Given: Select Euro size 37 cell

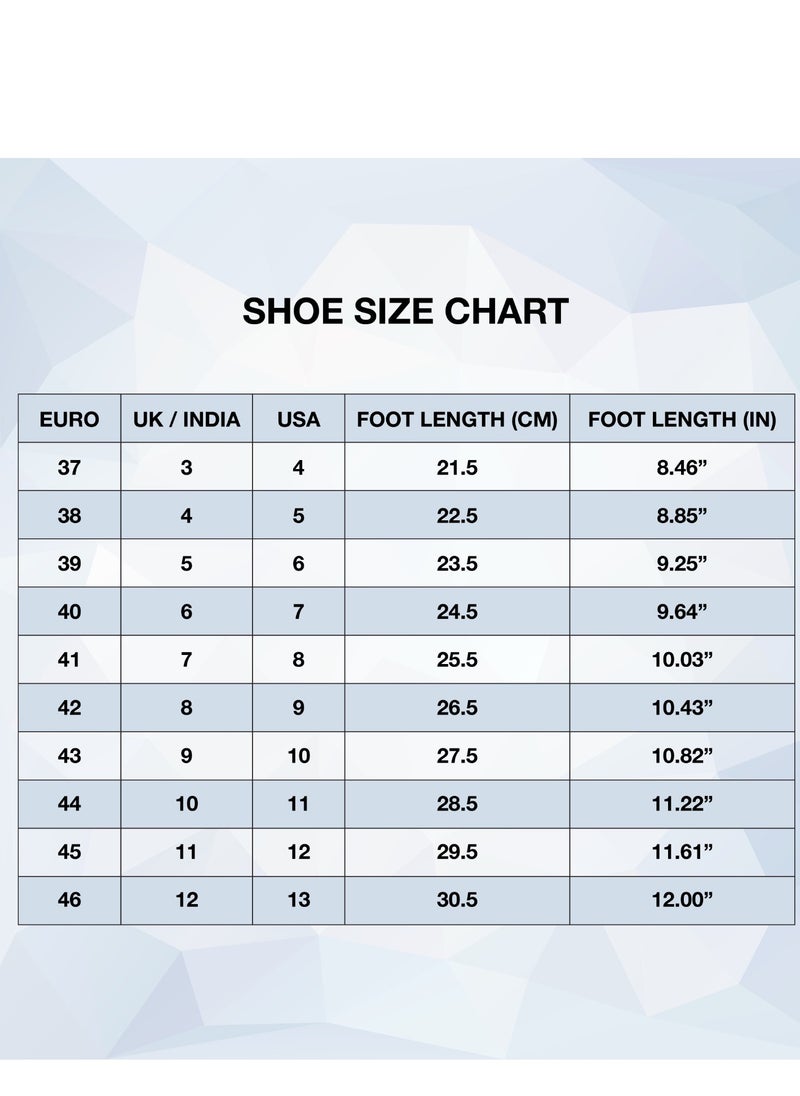Looking at the screenshot, I should point(69,467).
